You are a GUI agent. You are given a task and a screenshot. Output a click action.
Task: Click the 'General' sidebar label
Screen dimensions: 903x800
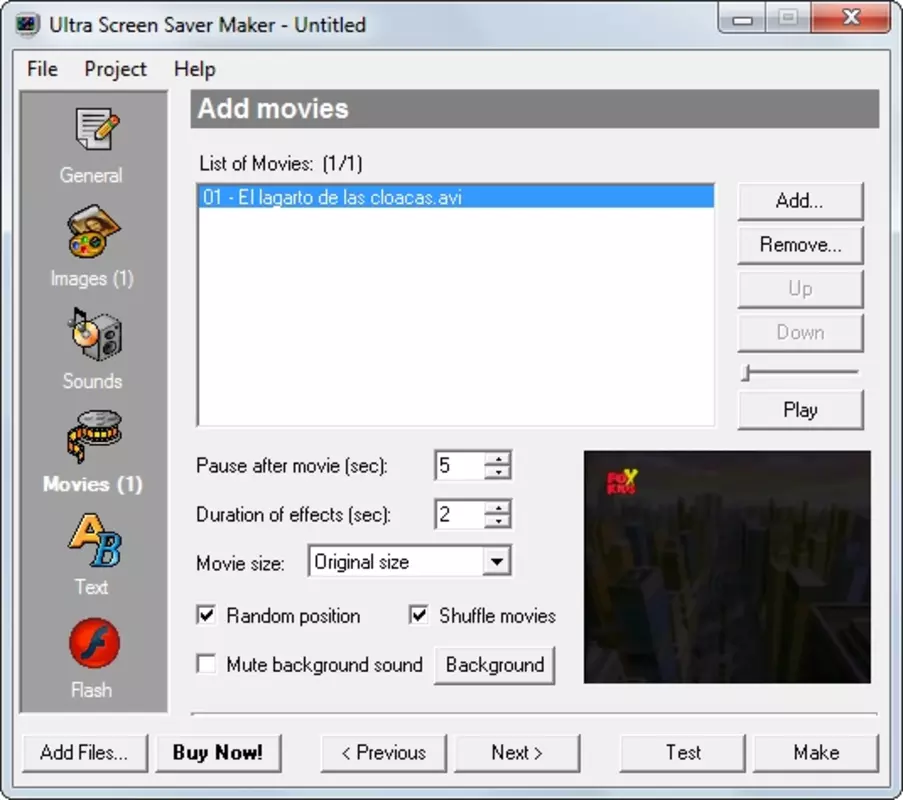click(91, 175)
